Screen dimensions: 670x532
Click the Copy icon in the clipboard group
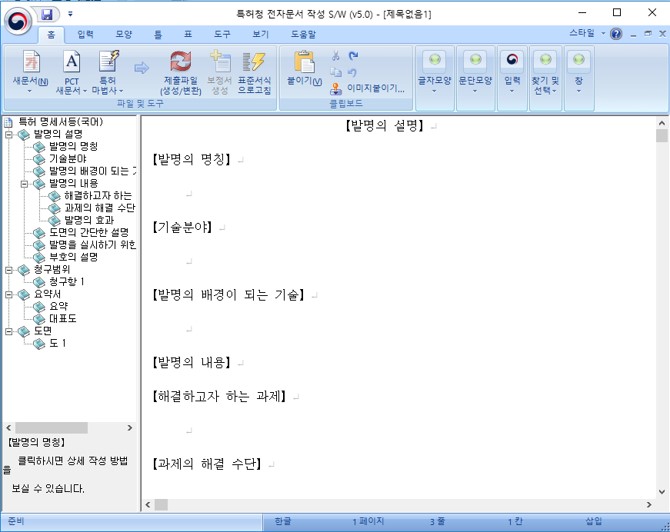[x=336, y=72]
